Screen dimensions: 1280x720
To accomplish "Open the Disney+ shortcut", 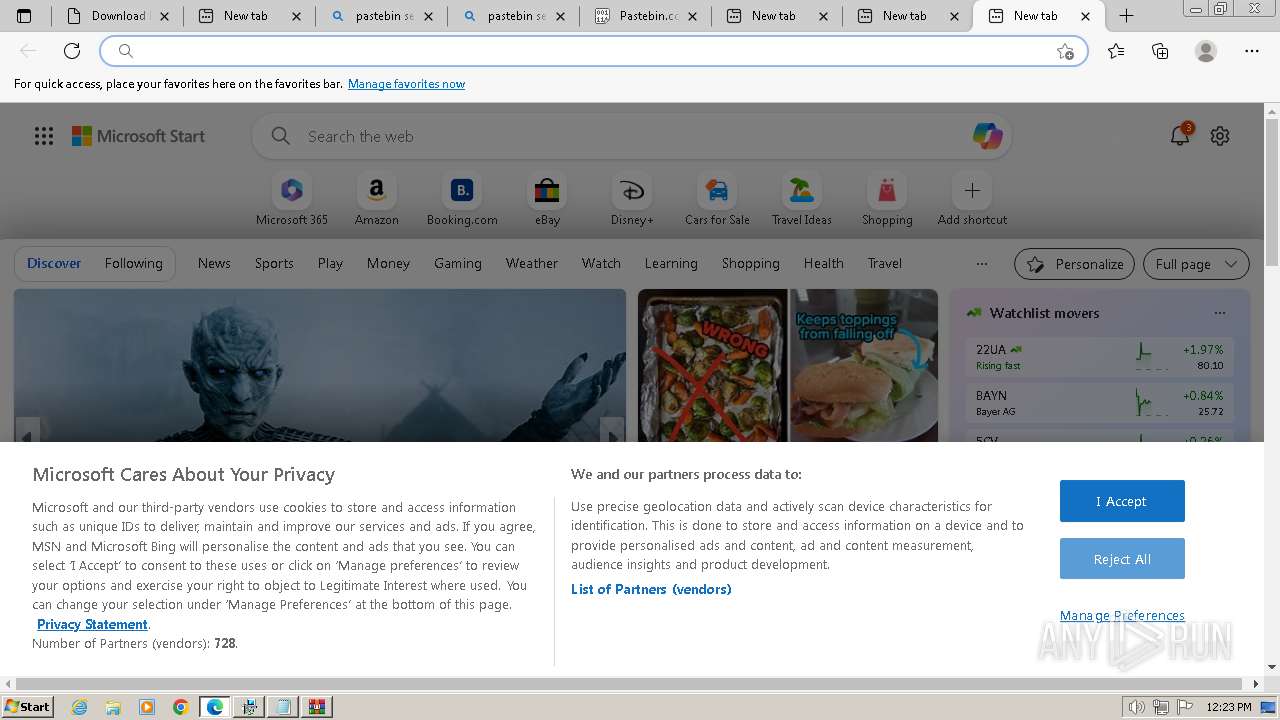I will coord(632,200).
